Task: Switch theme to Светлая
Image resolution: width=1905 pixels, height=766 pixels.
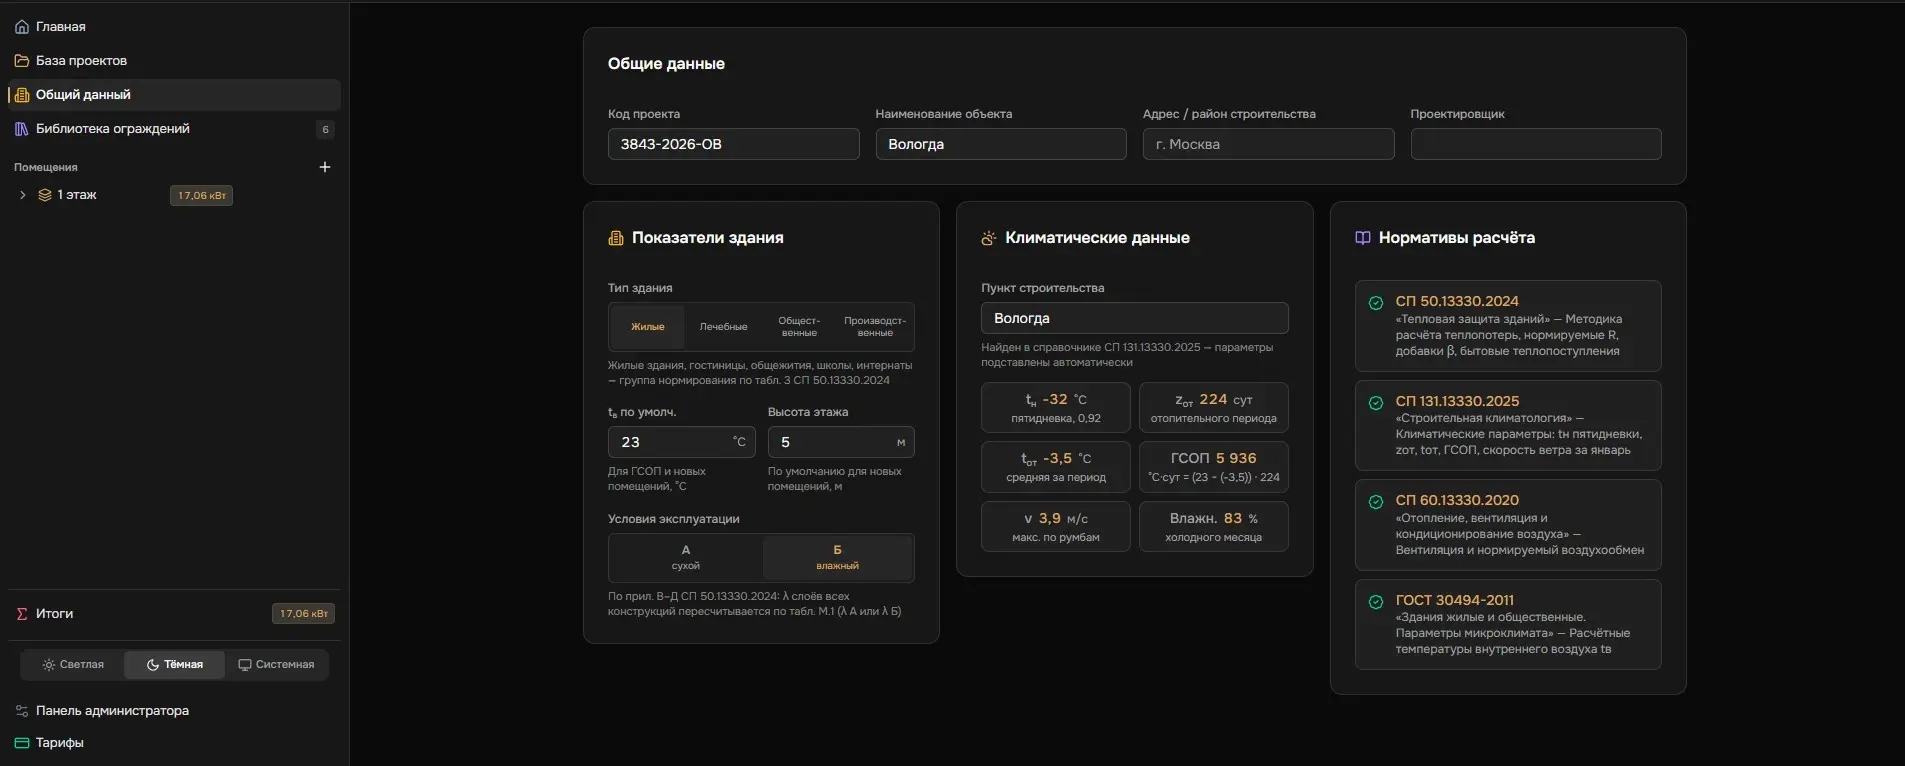Action: click(x=73, y=664)
